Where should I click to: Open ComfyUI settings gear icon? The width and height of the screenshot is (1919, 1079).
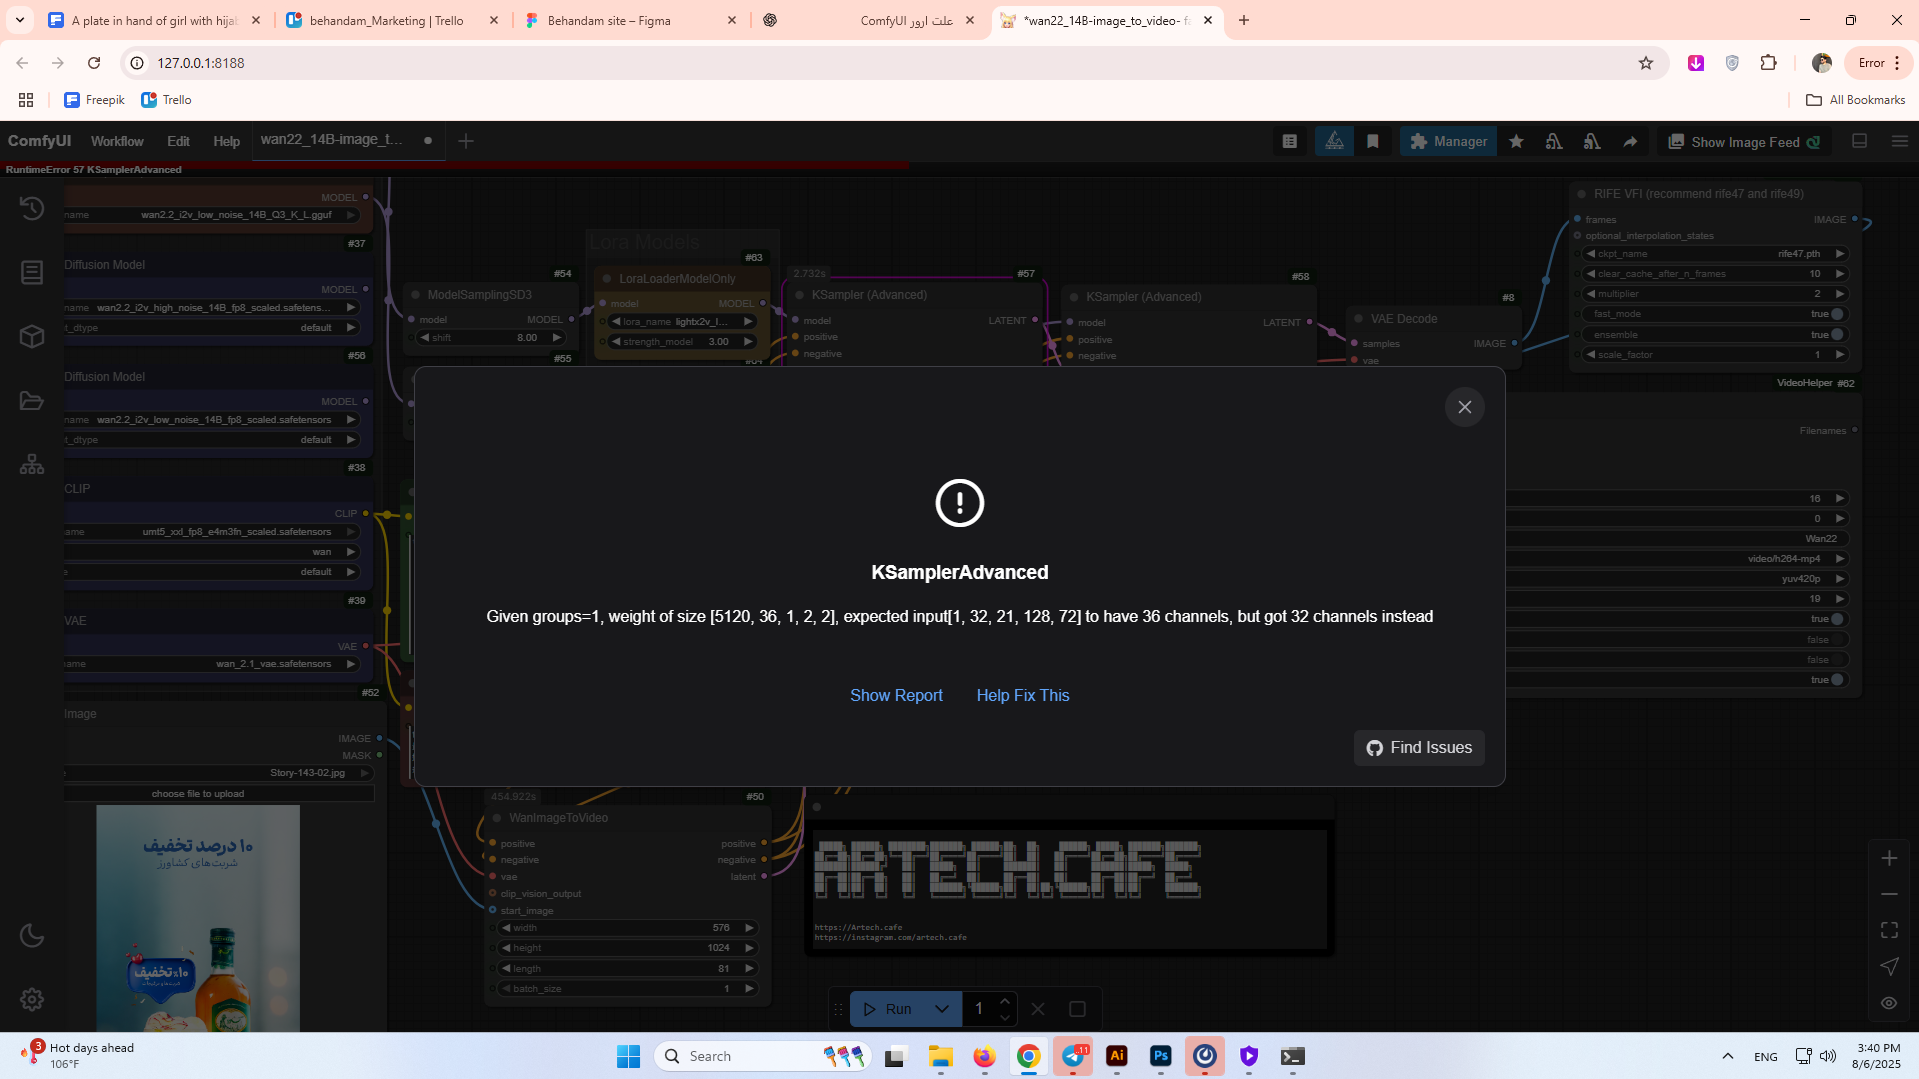32,999
